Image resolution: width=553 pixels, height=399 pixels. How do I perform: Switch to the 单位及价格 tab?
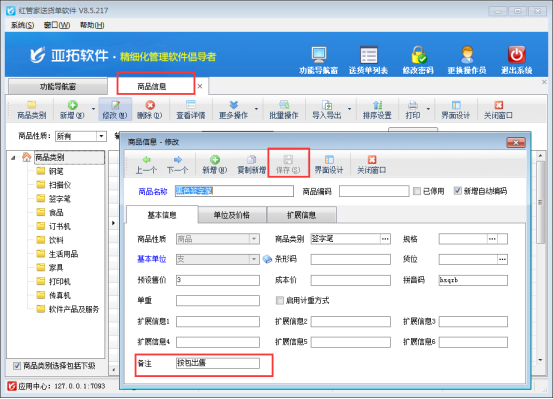tap(232, 215)
